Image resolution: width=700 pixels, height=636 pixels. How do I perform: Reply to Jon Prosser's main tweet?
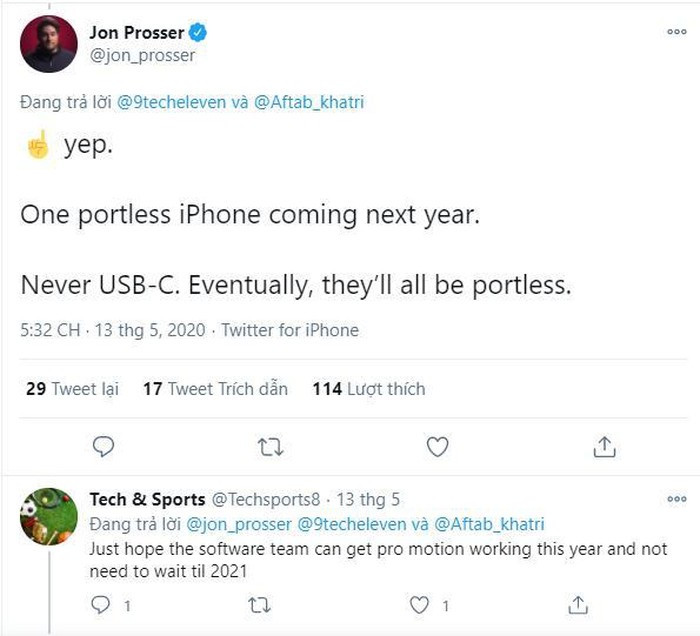pos(103,447)
